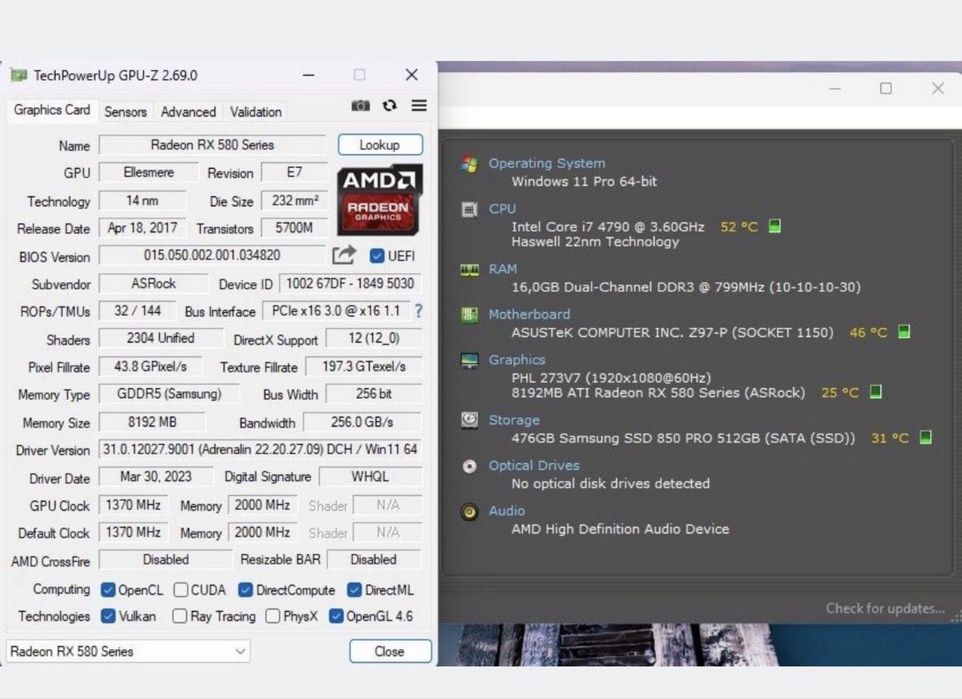The height and width of the screenshot is (699, 962).
Task: Click the Operating System Windows icon in Speccy
Action: click(469, 164)
